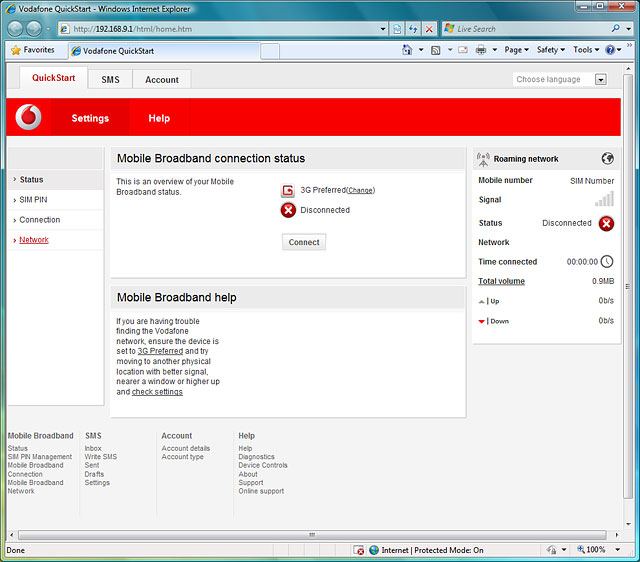
Task: Open the Choose language dropdown
Action: coord(601,79)
